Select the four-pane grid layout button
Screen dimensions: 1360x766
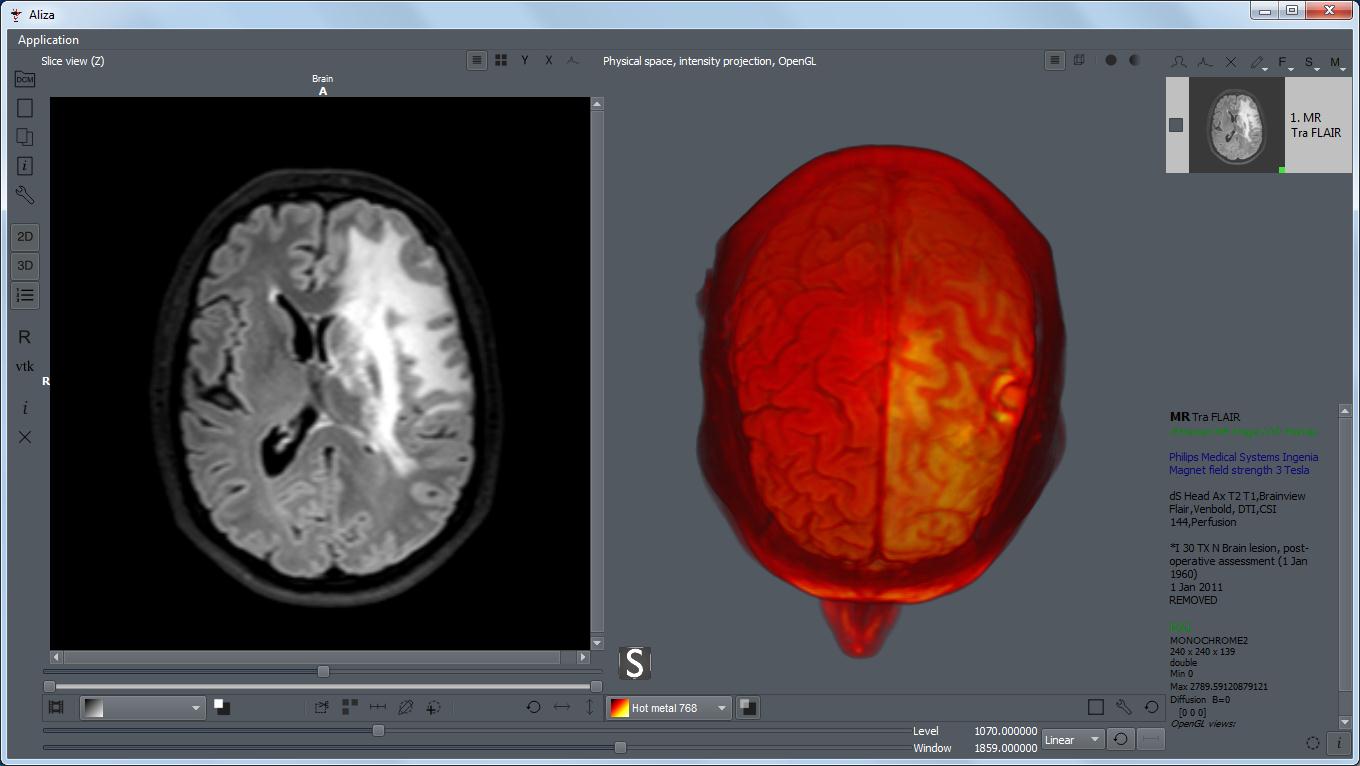point(501,61)
